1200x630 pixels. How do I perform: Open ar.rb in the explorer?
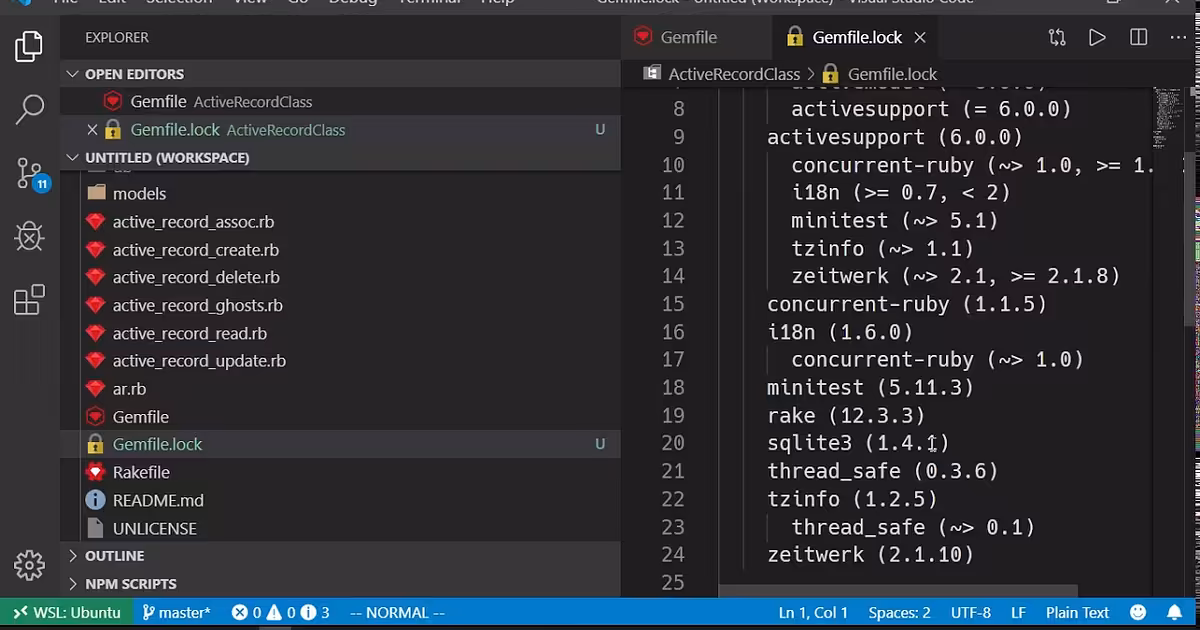pyautogui.click(x=129, y=389)
